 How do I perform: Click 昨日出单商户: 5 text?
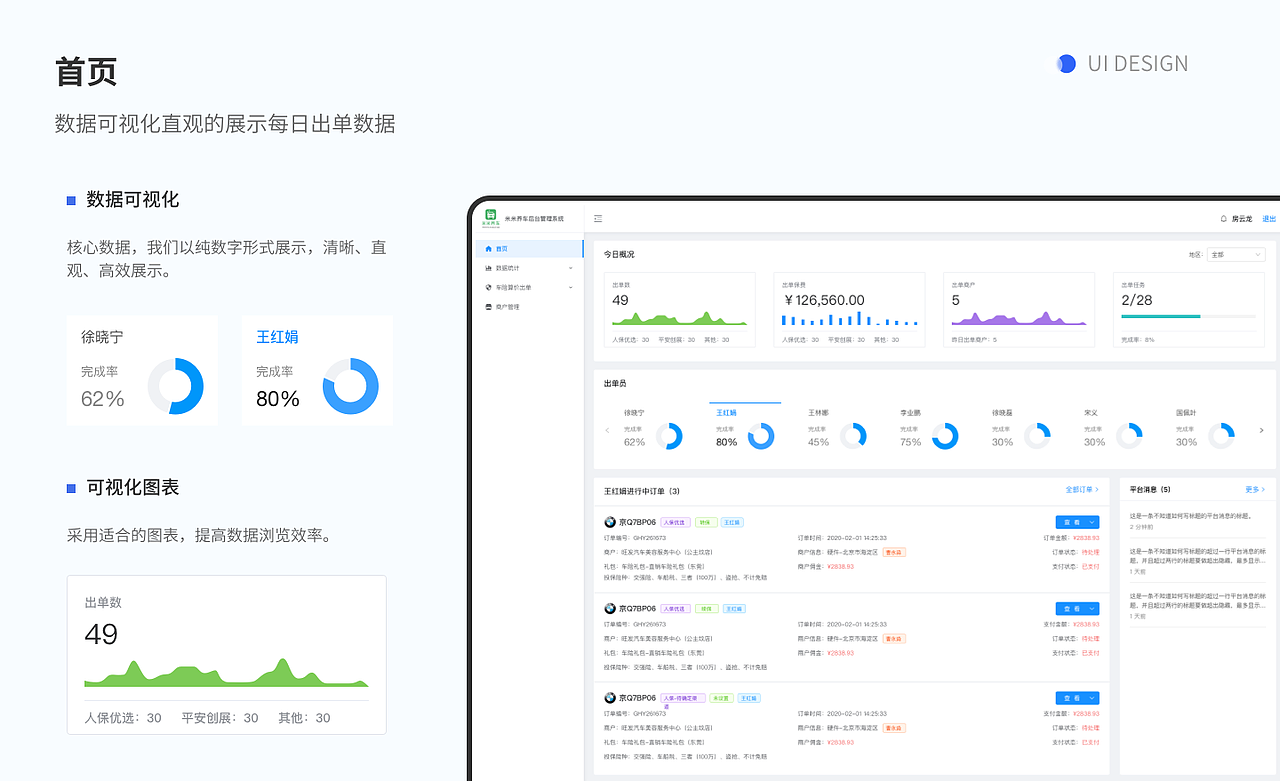[x=974, y=340]
